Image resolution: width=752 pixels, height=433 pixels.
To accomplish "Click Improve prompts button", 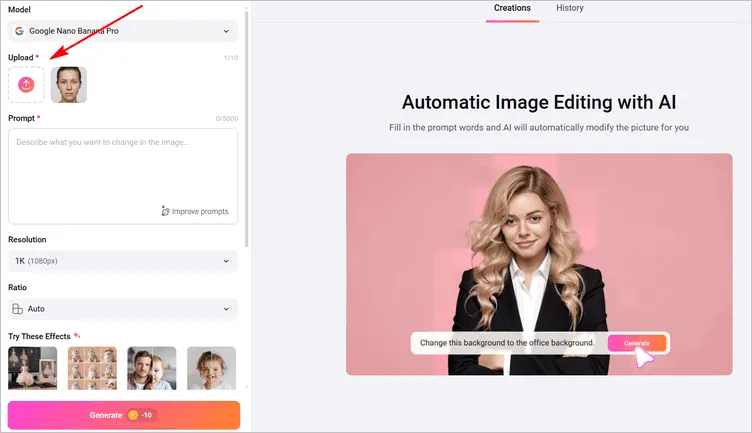I will tap(195, 211).
